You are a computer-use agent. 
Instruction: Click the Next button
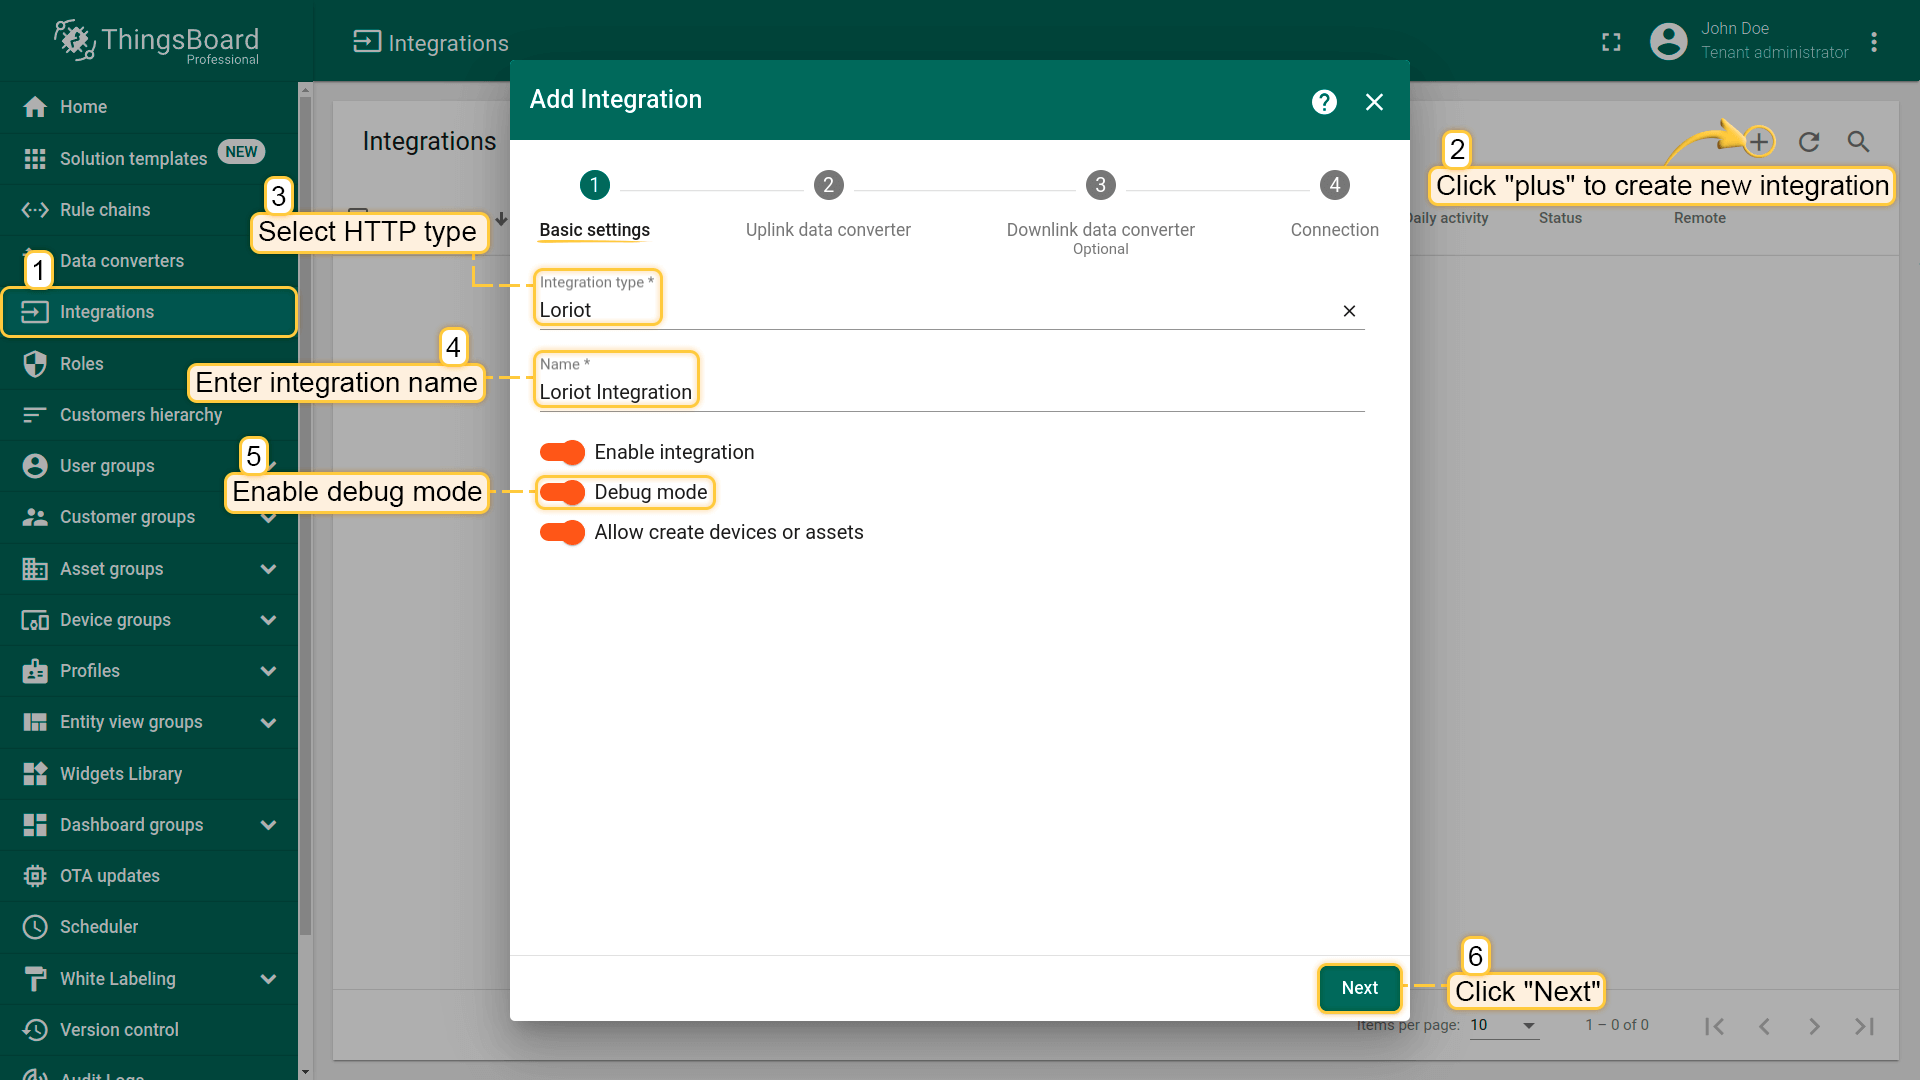[1359, 988]
